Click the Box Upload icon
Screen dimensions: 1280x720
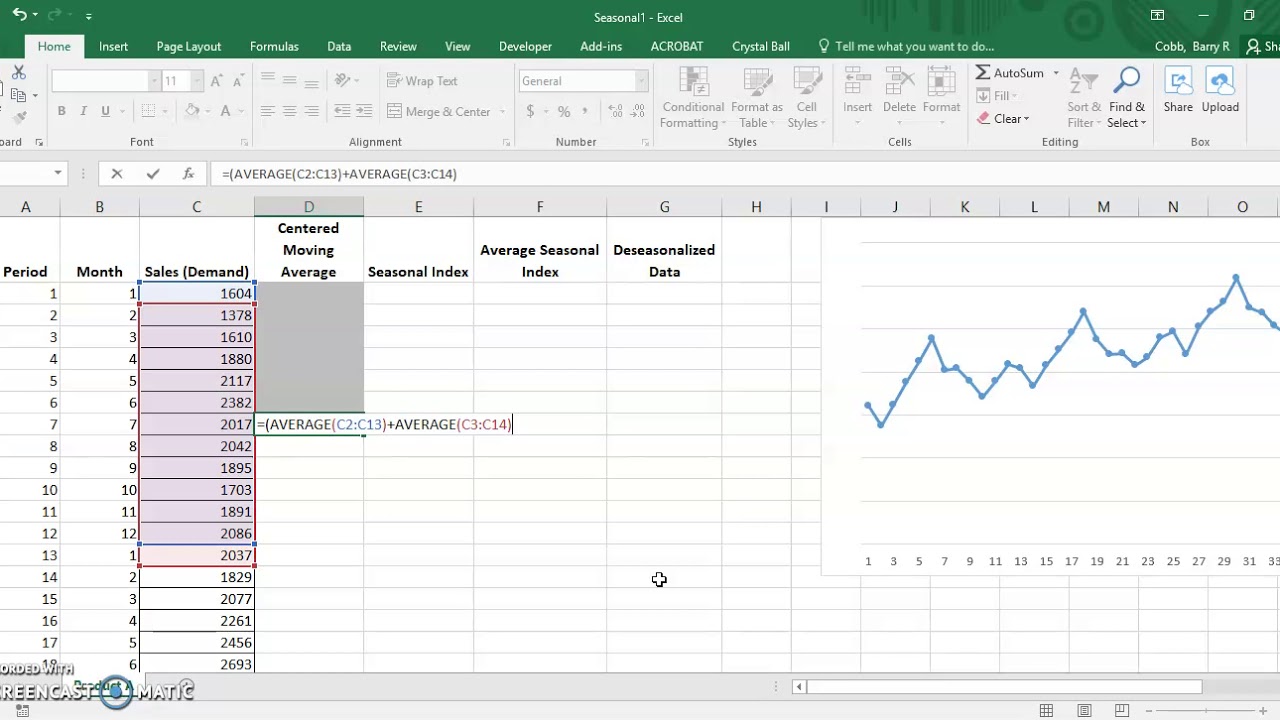1220,91
